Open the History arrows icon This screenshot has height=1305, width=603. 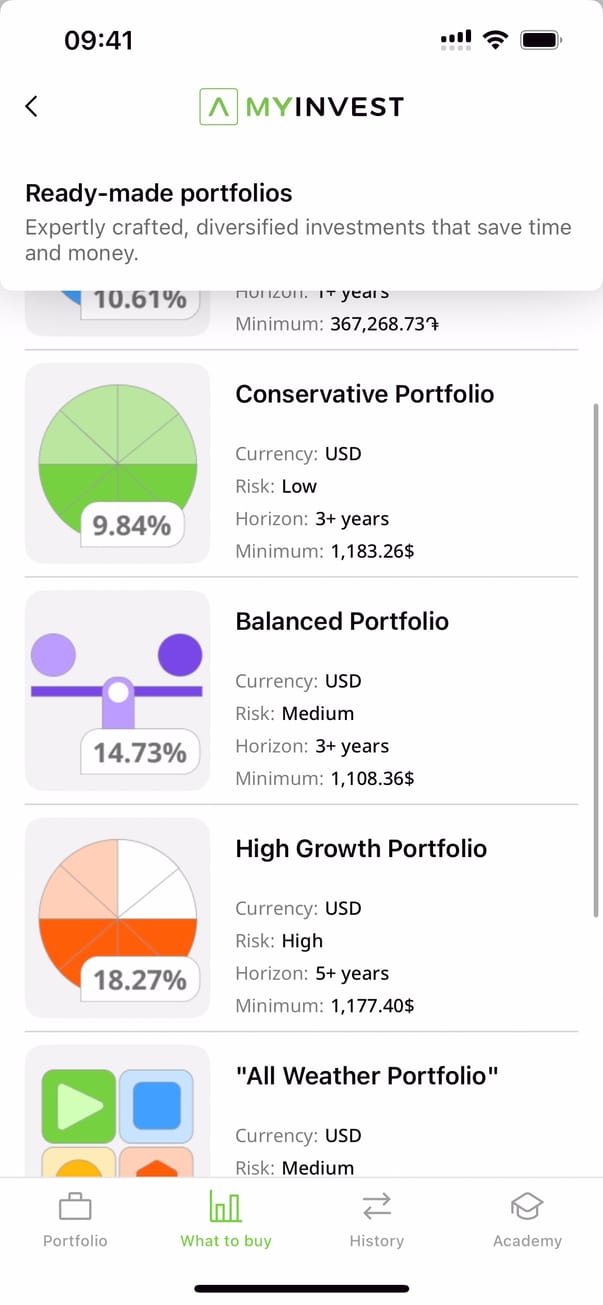click(x=377, y=1207)
